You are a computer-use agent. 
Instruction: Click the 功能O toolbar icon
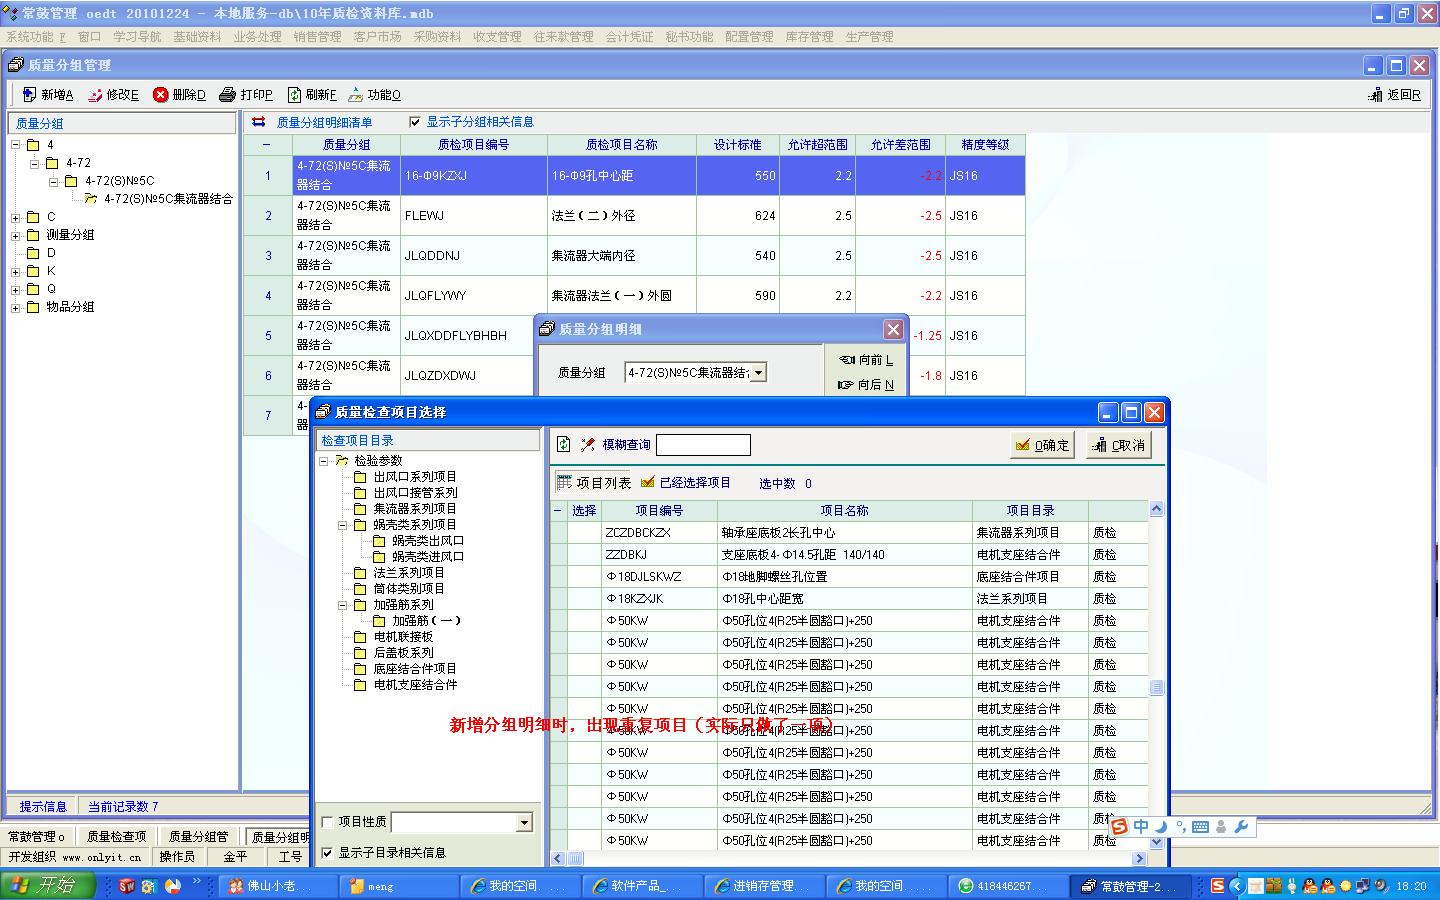pyautogui.click(x=355, y=95)
